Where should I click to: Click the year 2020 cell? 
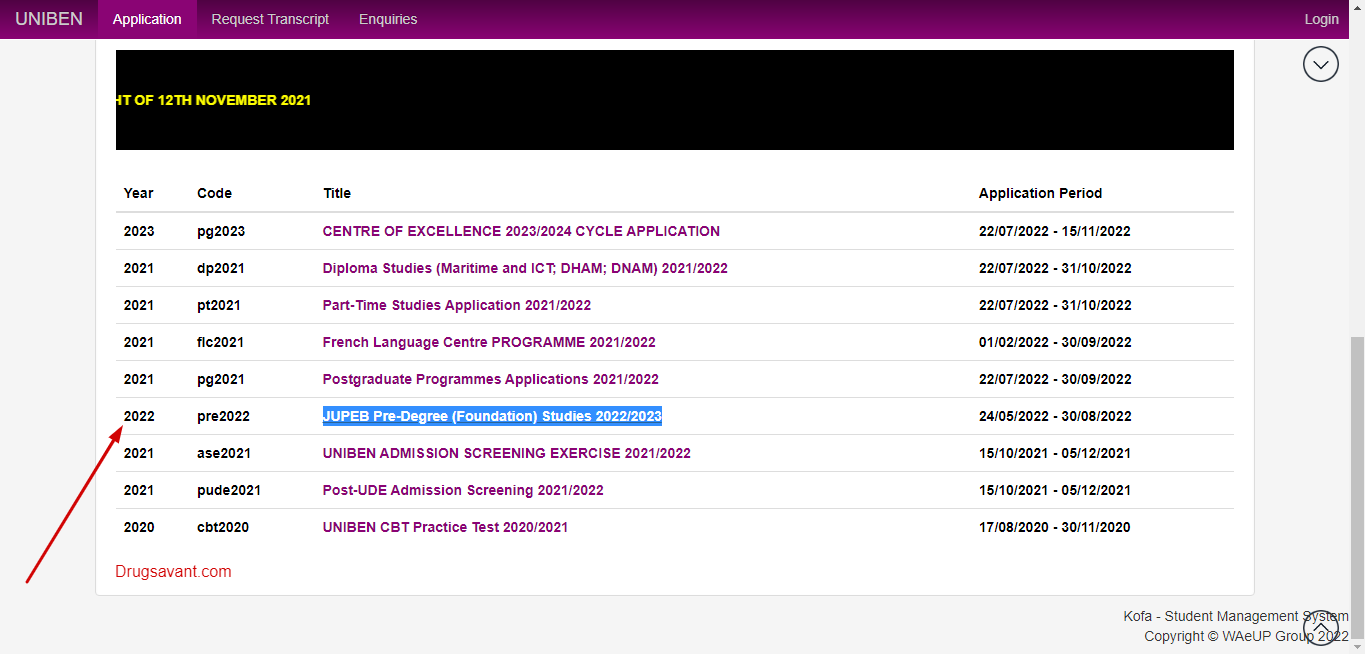pyautogui.click(x=139, y=527)
